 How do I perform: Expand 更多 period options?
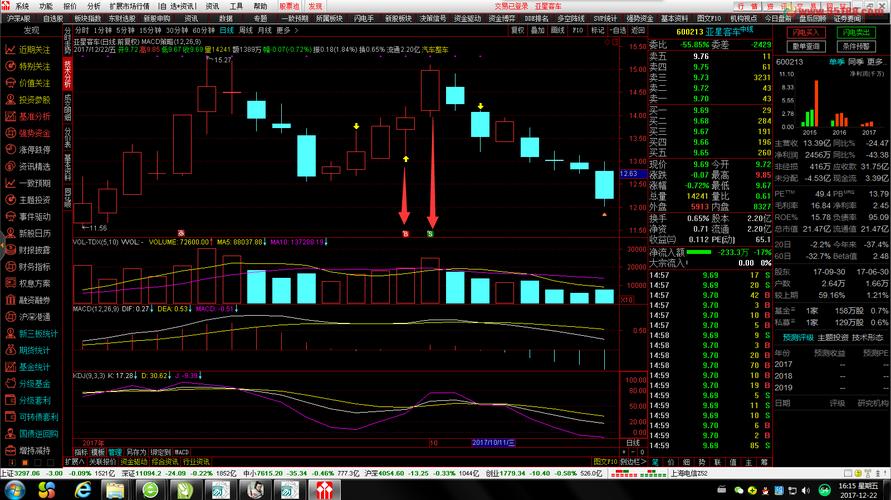(x=286, y=30)
